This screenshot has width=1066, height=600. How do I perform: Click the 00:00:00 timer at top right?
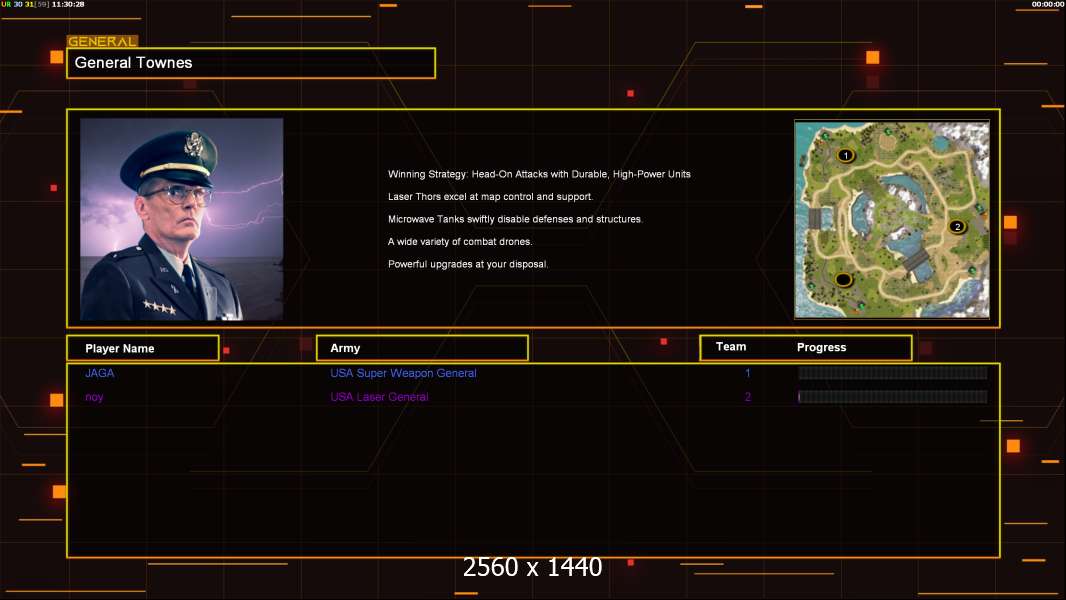[x=1047, y=5]
